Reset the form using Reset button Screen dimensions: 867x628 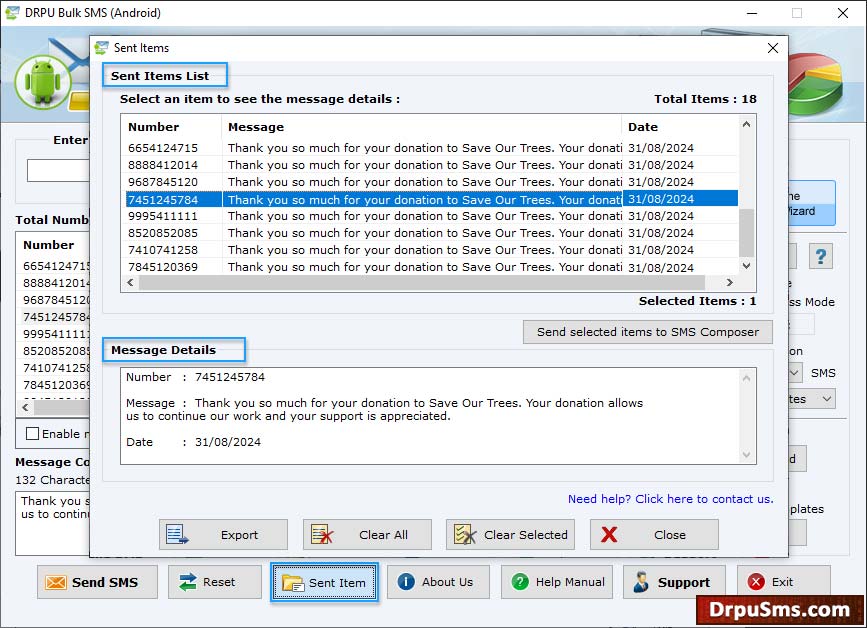(x=215, y=582)
